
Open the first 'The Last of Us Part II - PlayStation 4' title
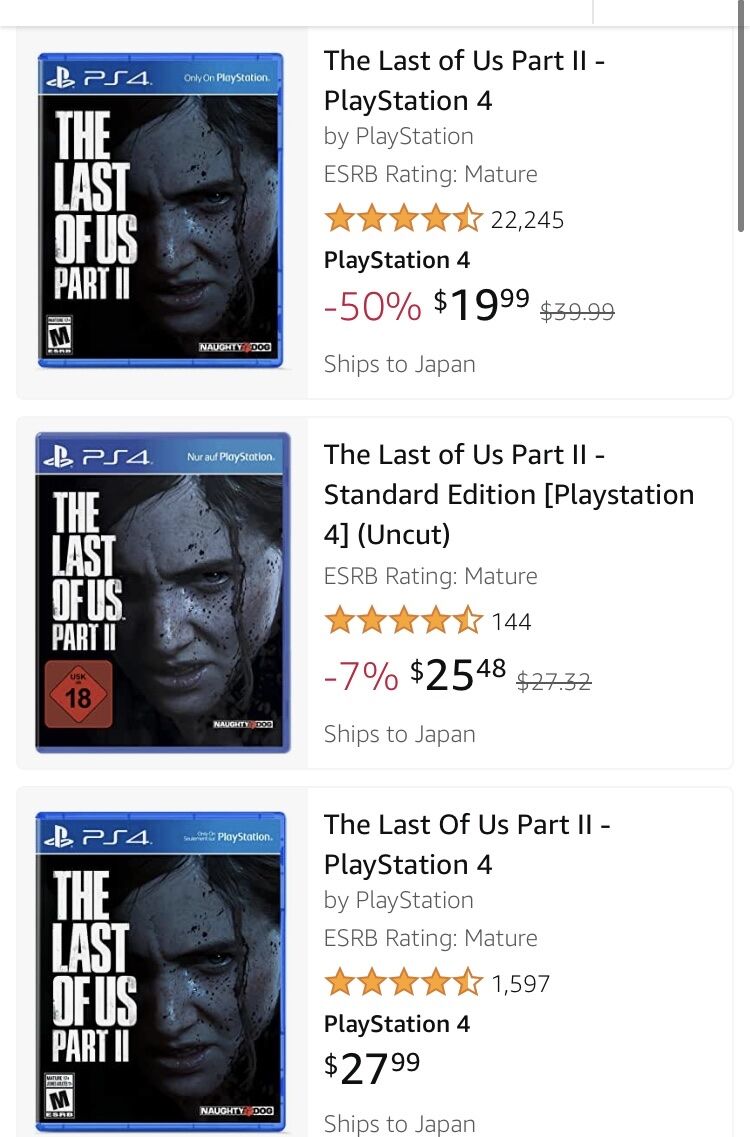coord(464,80)
